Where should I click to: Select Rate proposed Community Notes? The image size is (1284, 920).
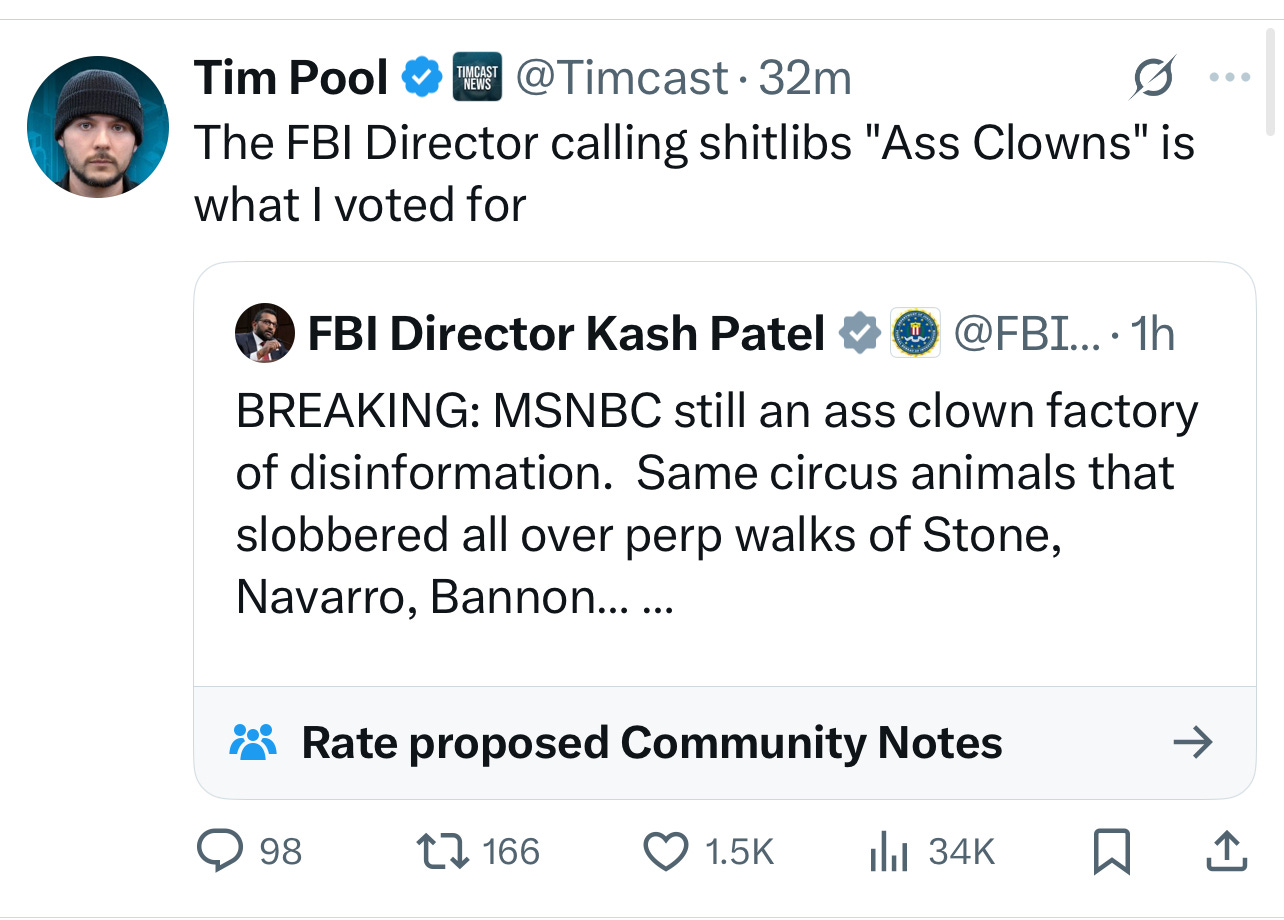pos(651,742)
